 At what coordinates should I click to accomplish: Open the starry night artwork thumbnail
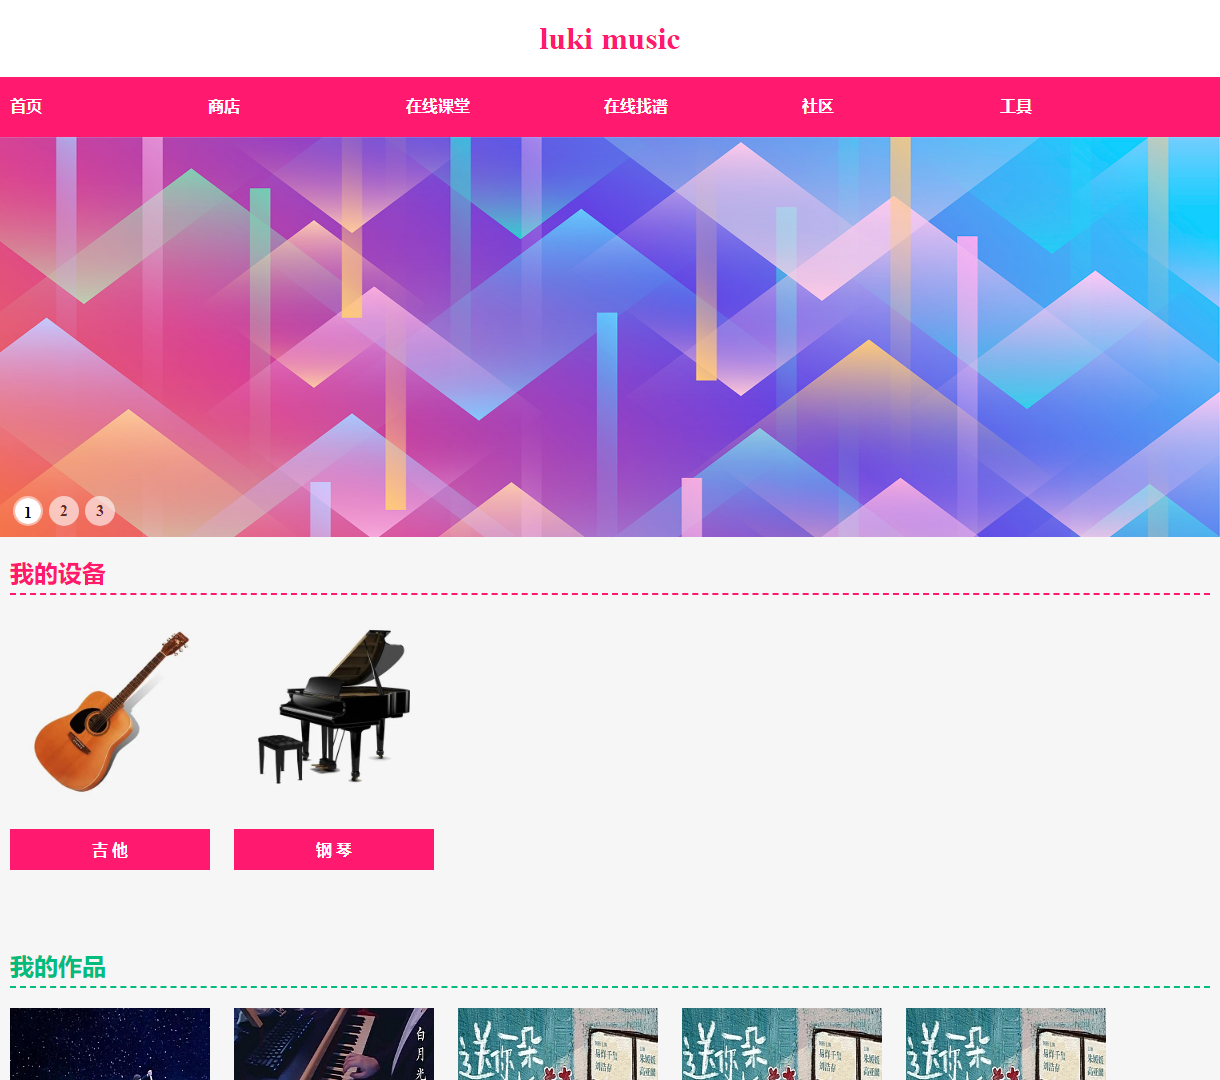(110, 1044)
